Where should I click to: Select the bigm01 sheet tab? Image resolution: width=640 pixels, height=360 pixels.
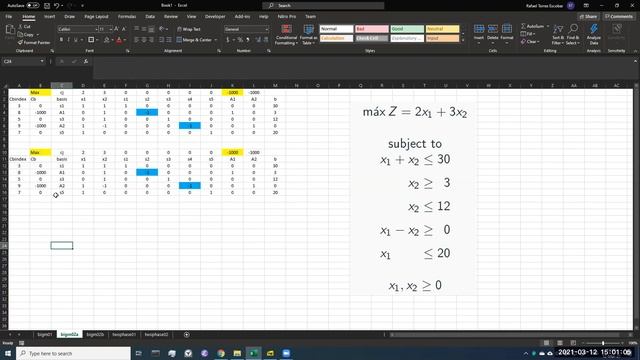click(44, 335)
